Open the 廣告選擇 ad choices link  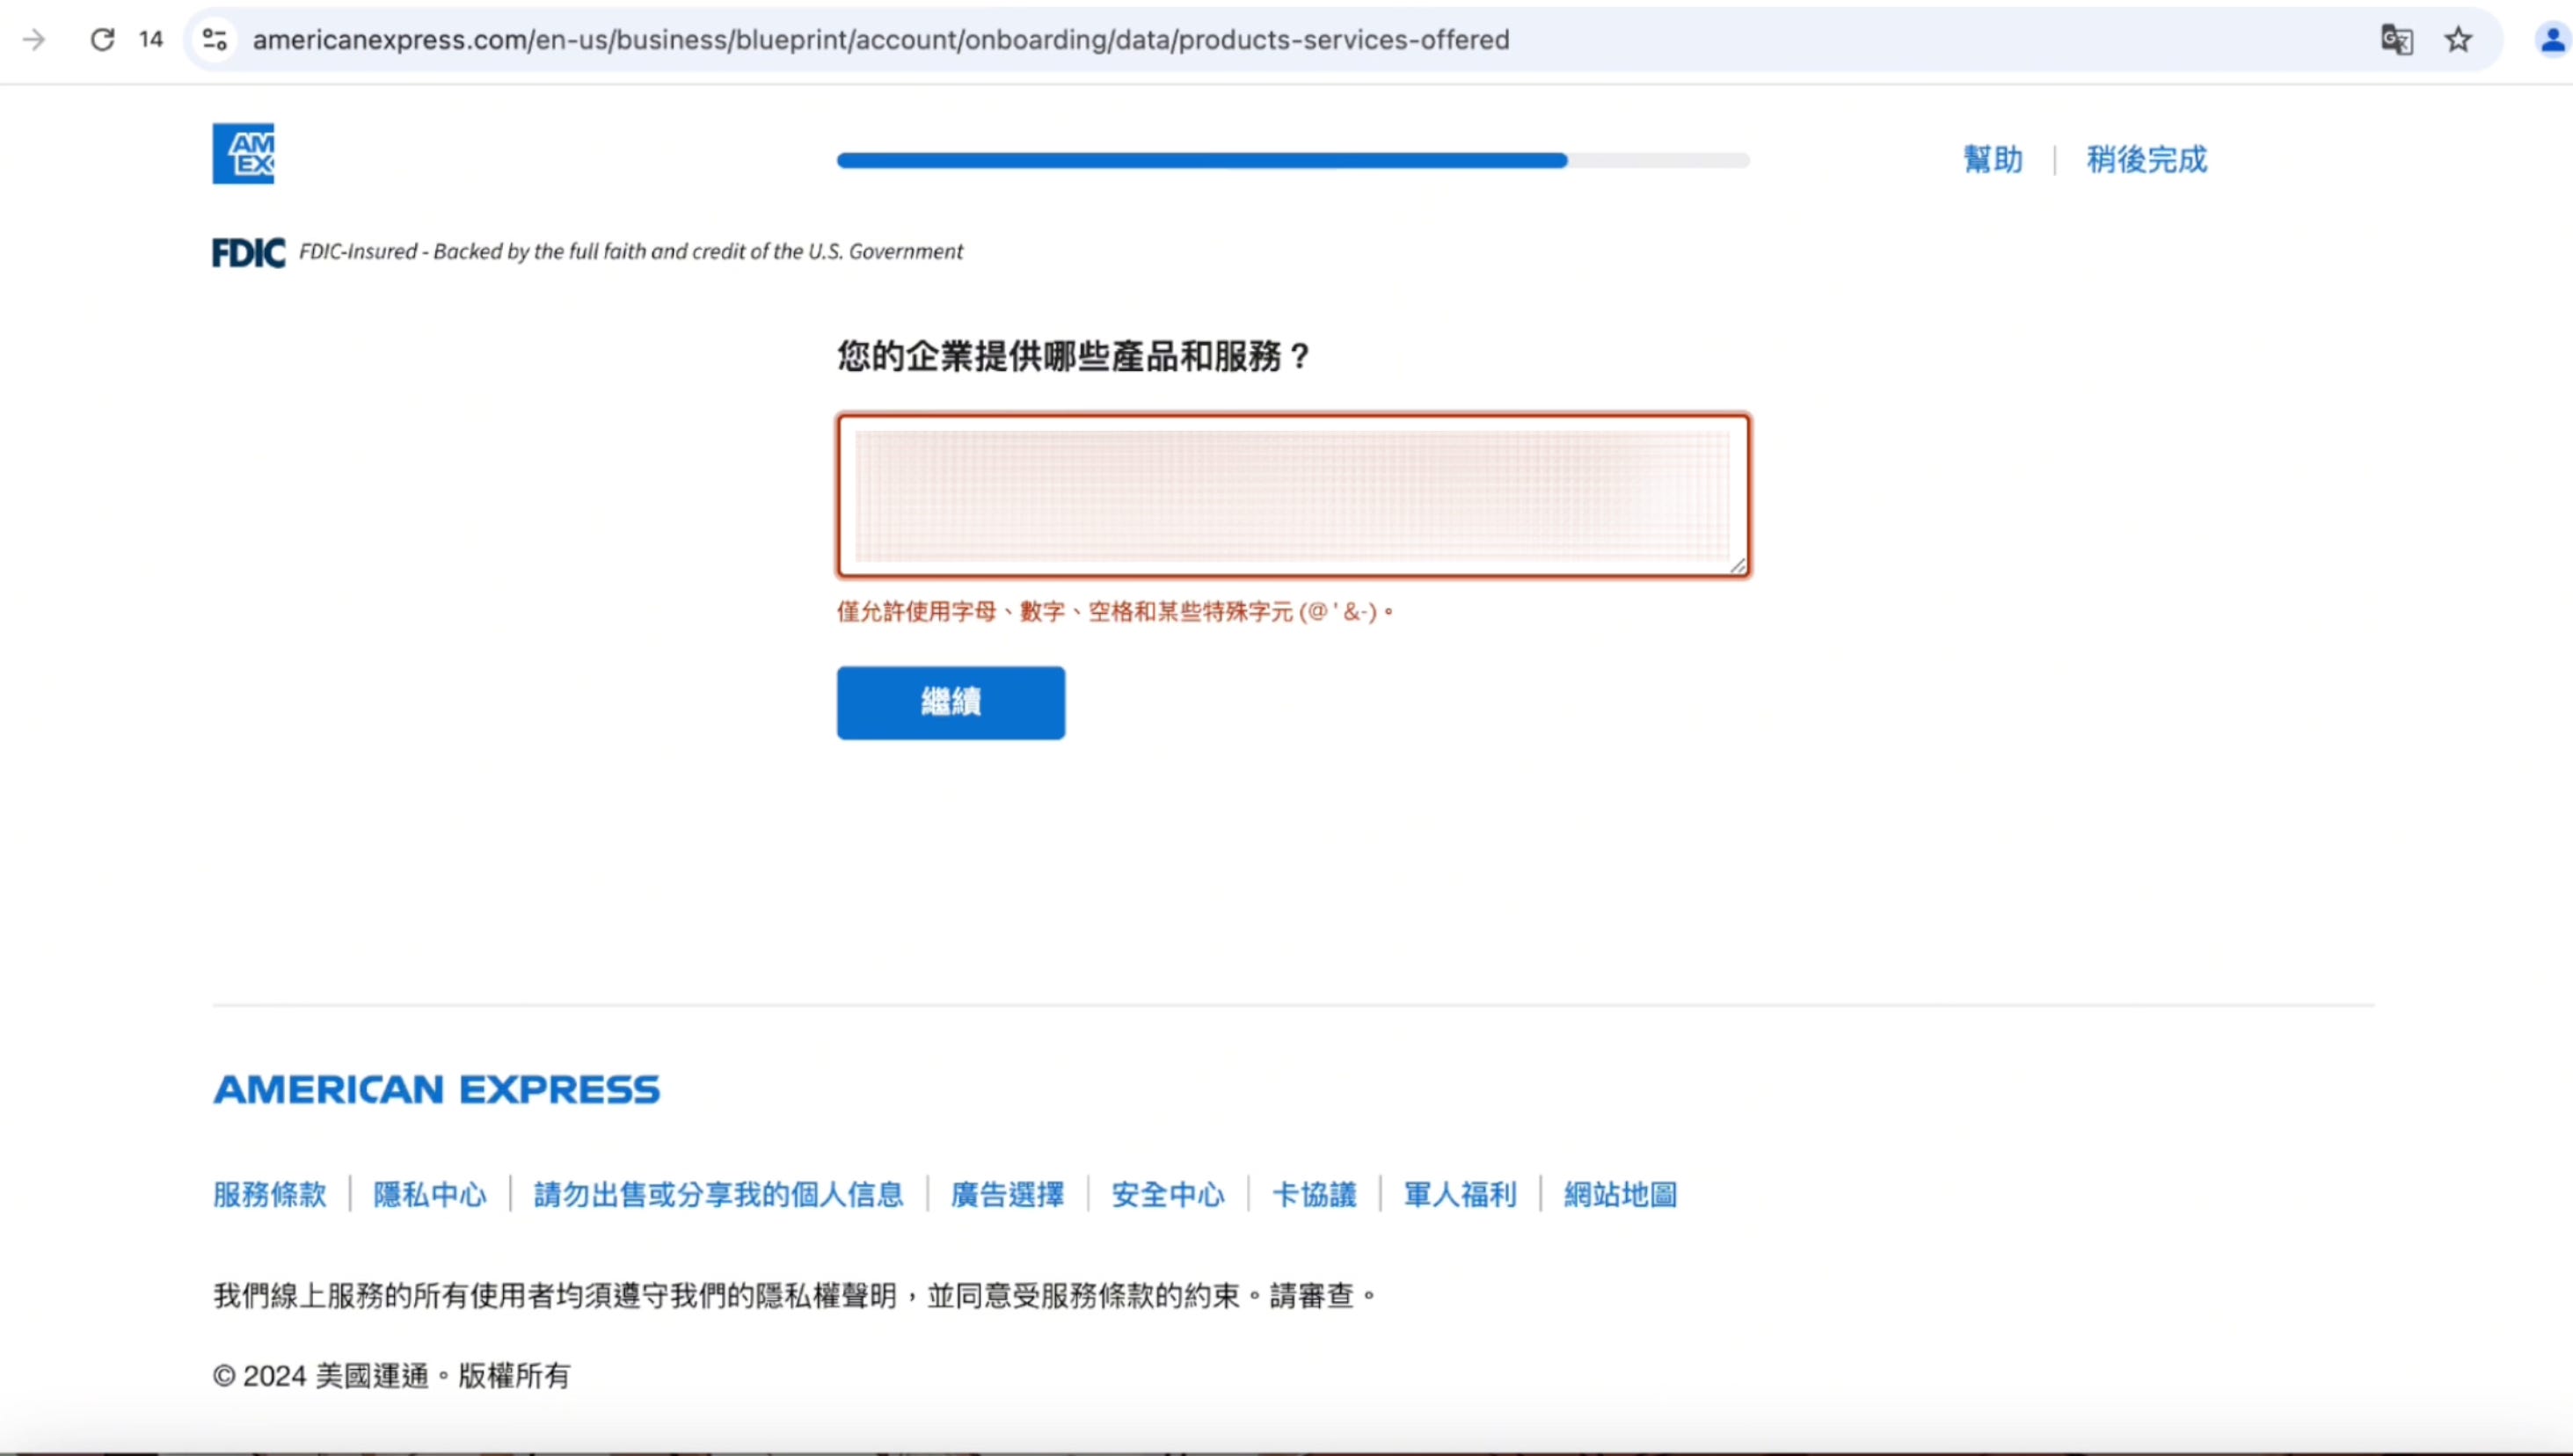(x=1007, y=1194)
